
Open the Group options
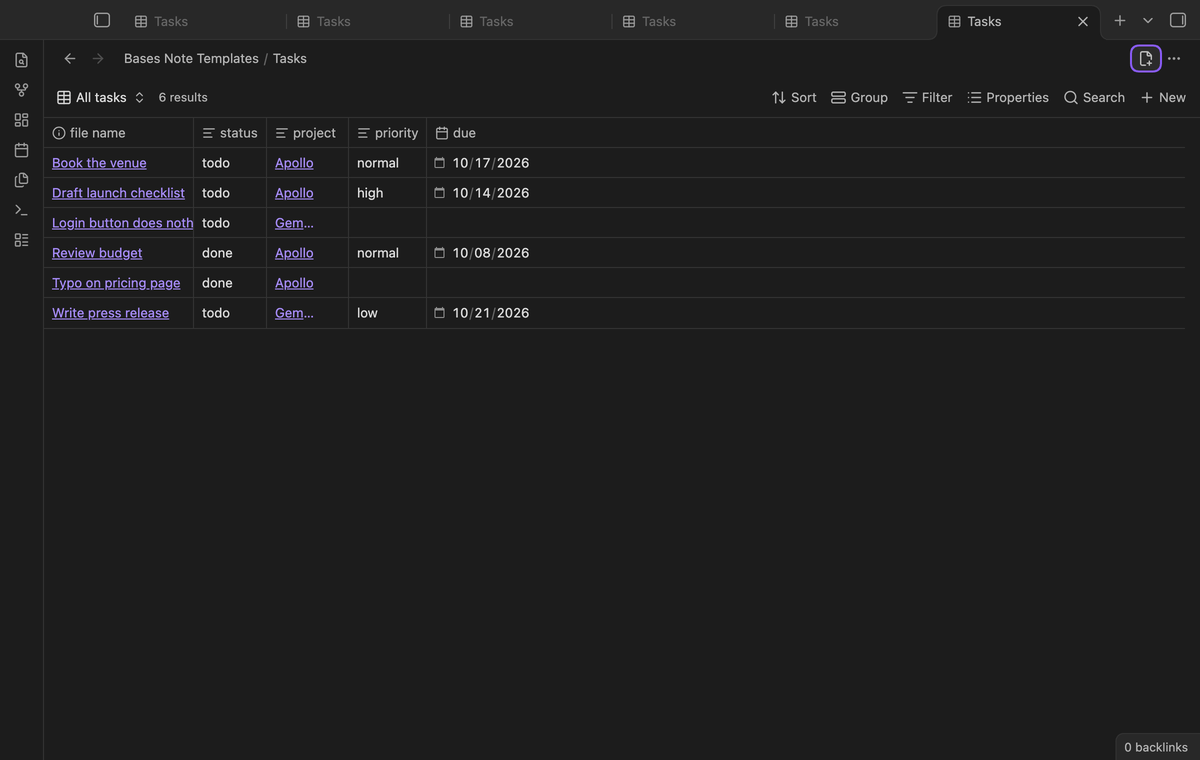coord(859,97)
